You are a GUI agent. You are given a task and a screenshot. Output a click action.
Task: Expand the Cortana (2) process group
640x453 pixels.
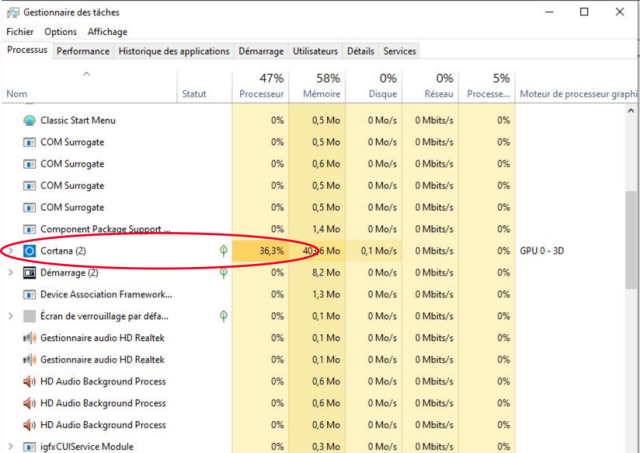pyautogui.click(x=11, y=251)
